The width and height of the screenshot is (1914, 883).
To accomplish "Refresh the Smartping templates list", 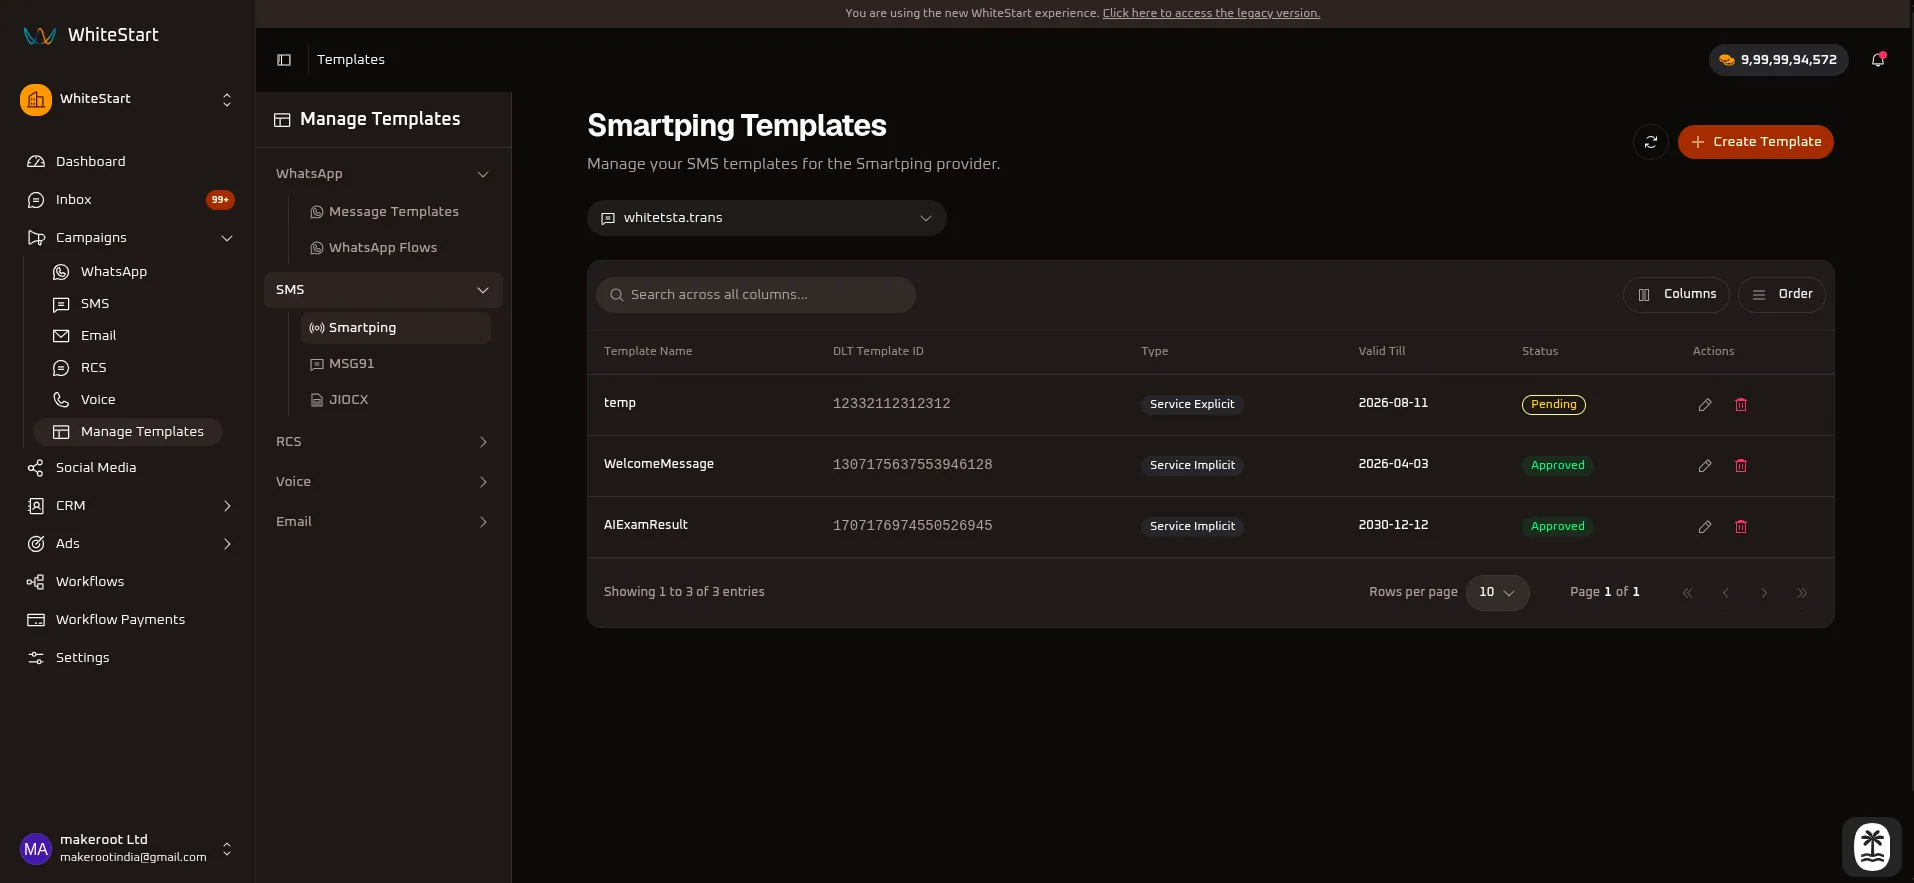I will [1651, 142].
